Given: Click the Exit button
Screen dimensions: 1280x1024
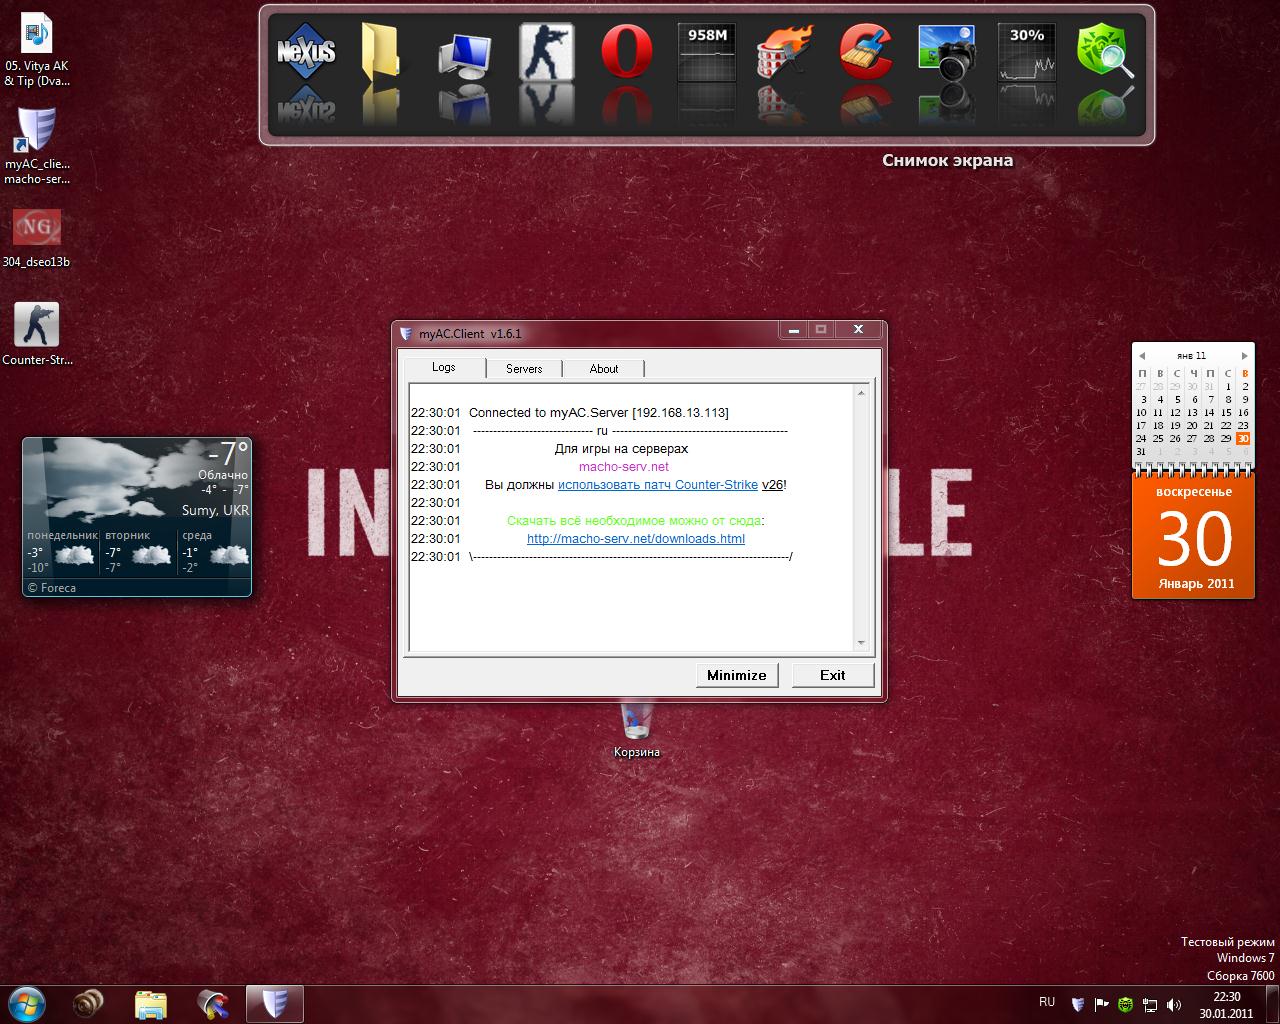Looking at the screenshot, I should point(832,675).
